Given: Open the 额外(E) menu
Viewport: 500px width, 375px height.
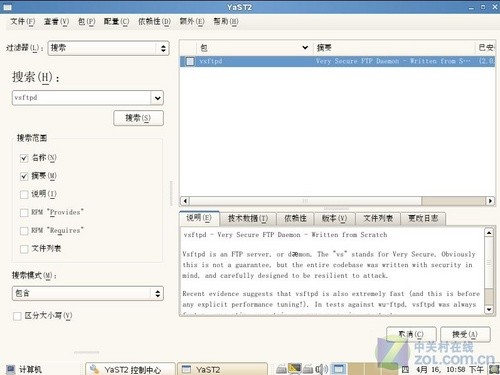Looking at the screenshot, I should [192, 22].
